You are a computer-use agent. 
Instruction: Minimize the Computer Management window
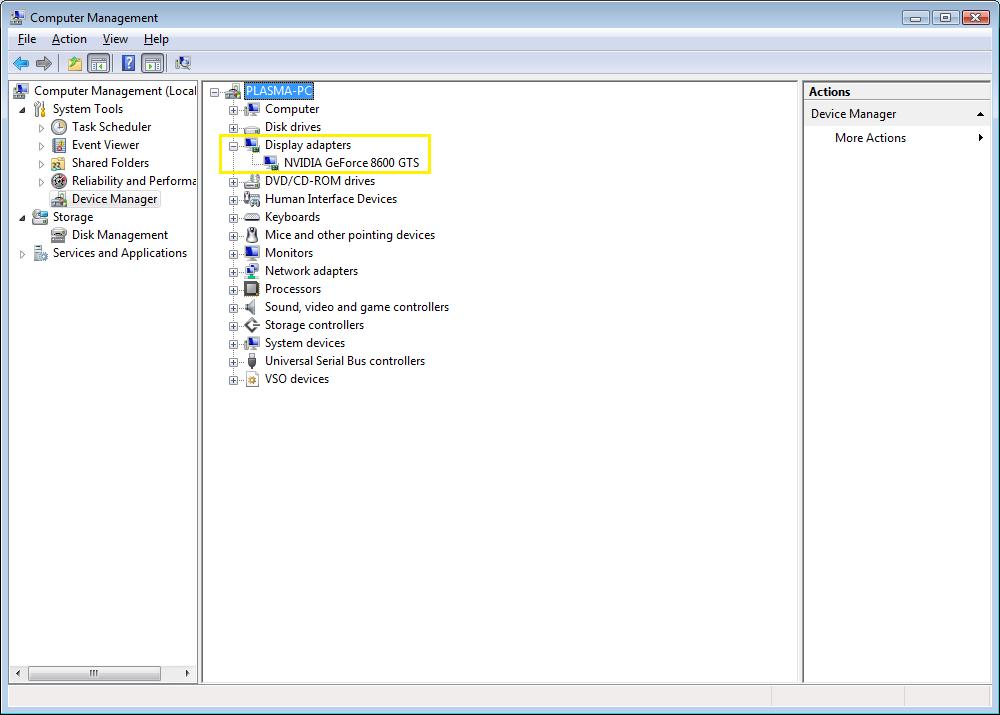(x=915, y=18)
